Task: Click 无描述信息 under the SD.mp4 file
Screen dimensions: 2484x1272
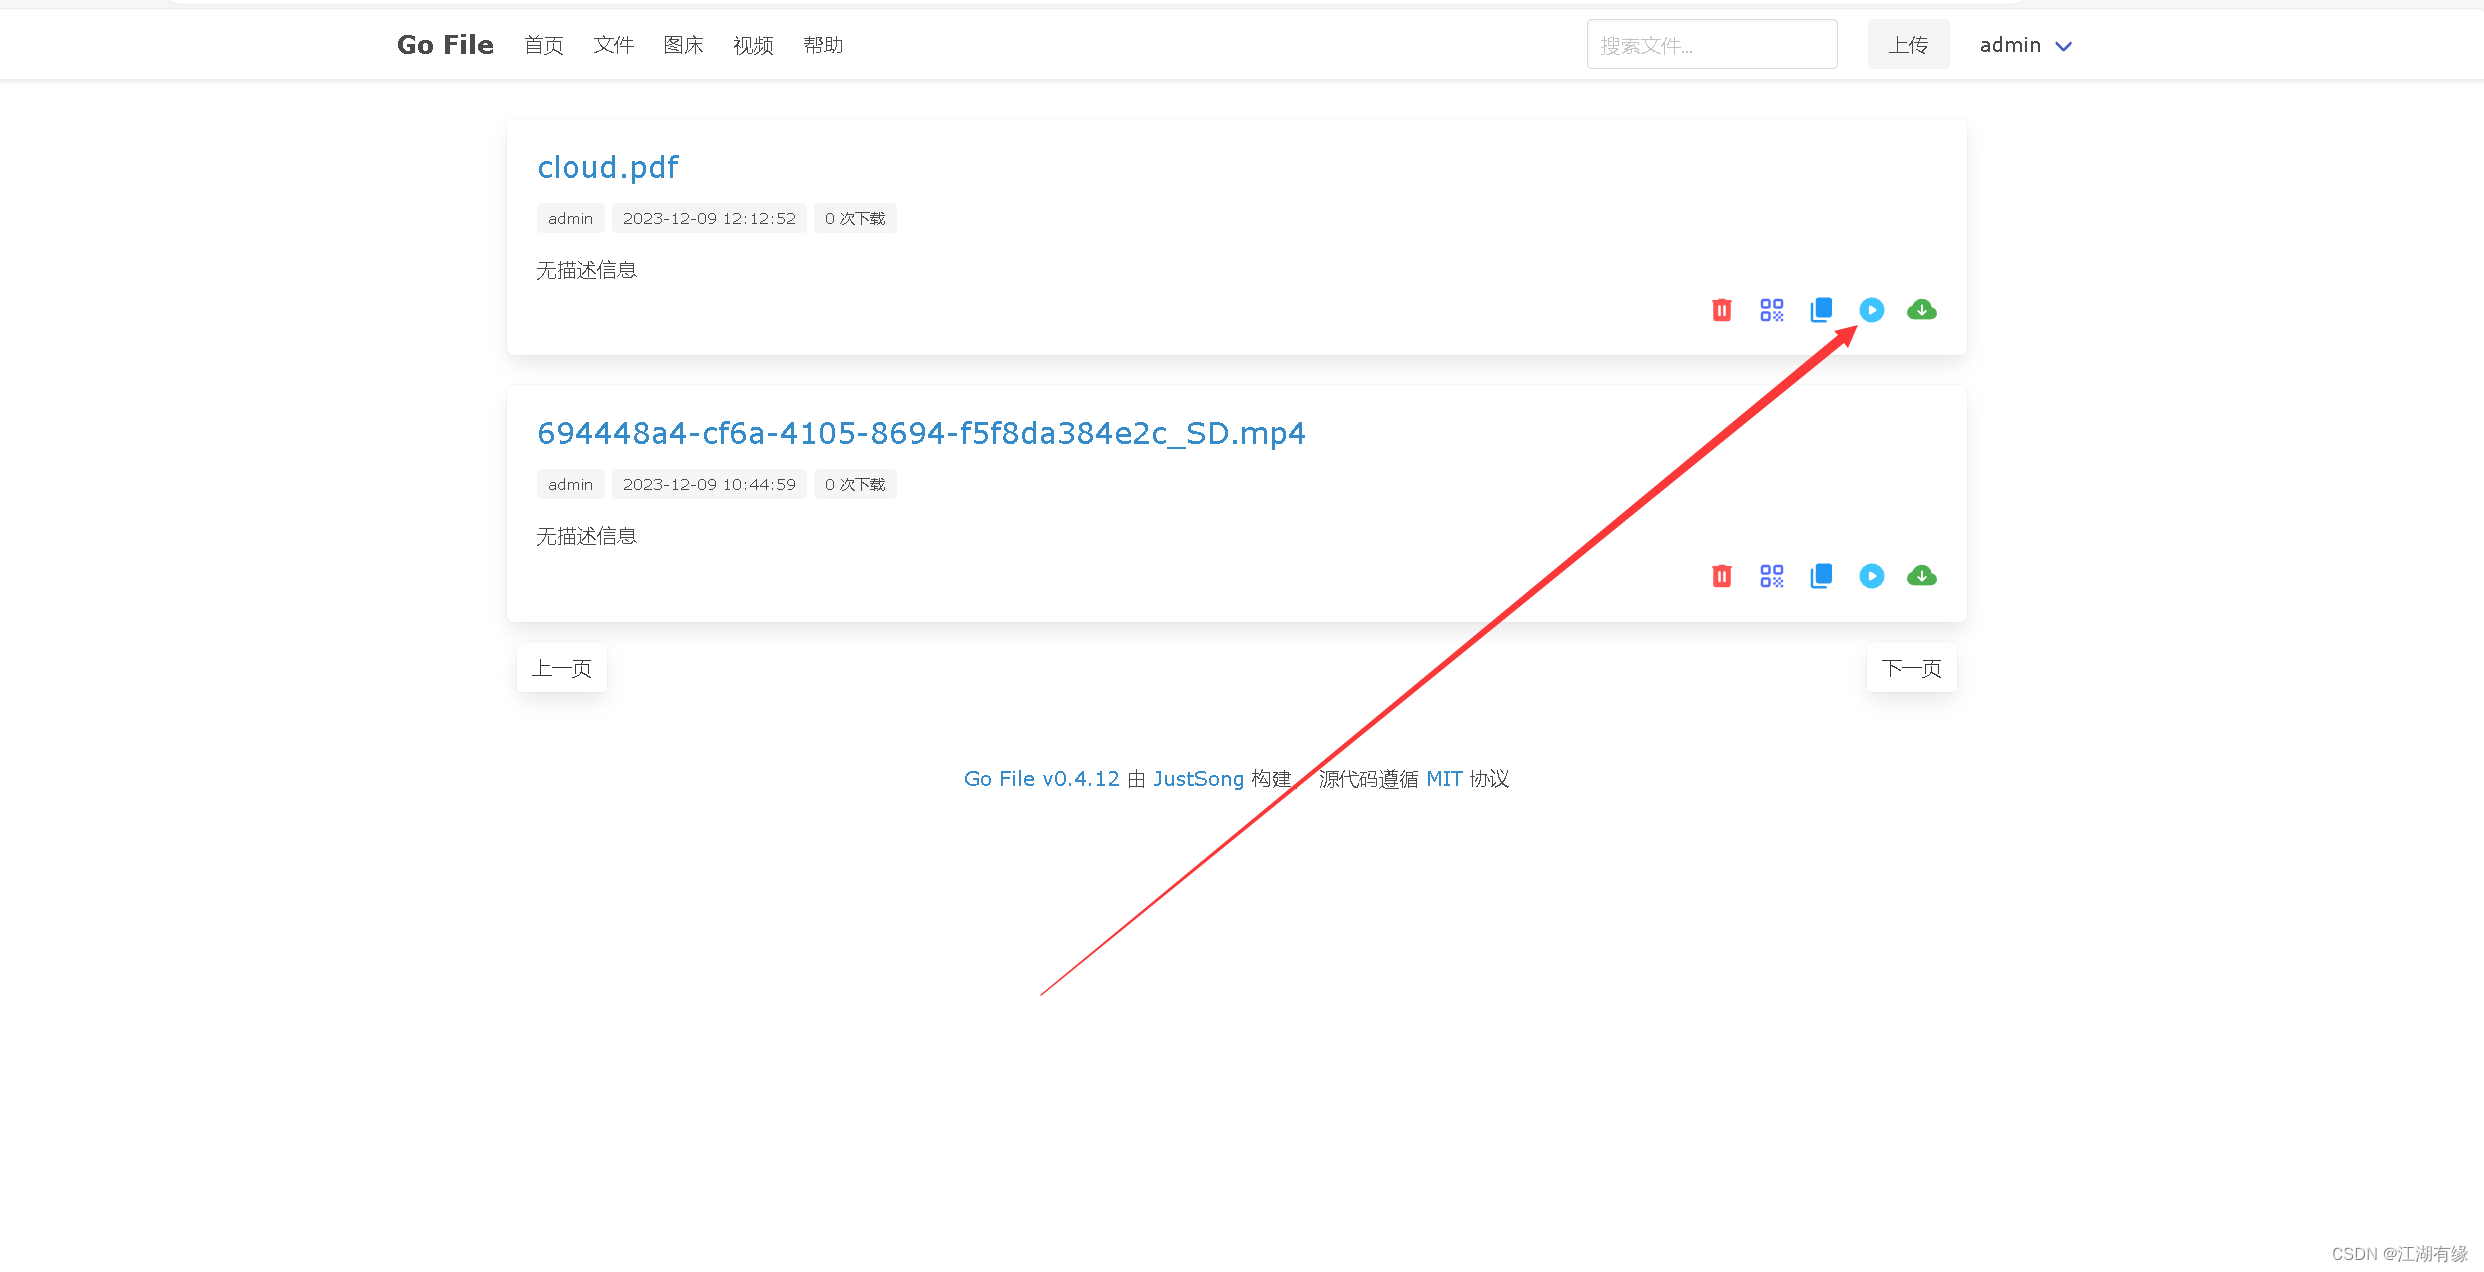Action: [587, 536]
